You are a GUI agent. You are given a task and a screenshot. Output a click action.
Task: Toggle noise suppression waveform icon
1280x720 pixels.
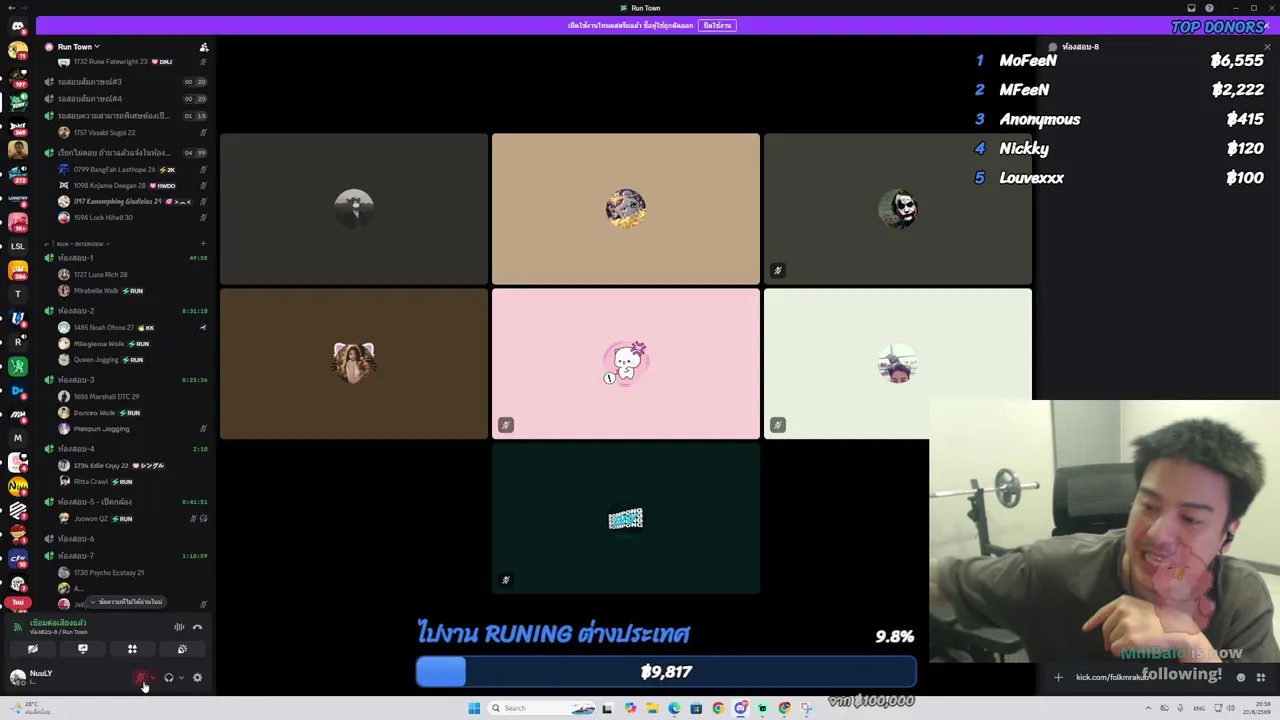pyautogui.click(x=179, y=627)
